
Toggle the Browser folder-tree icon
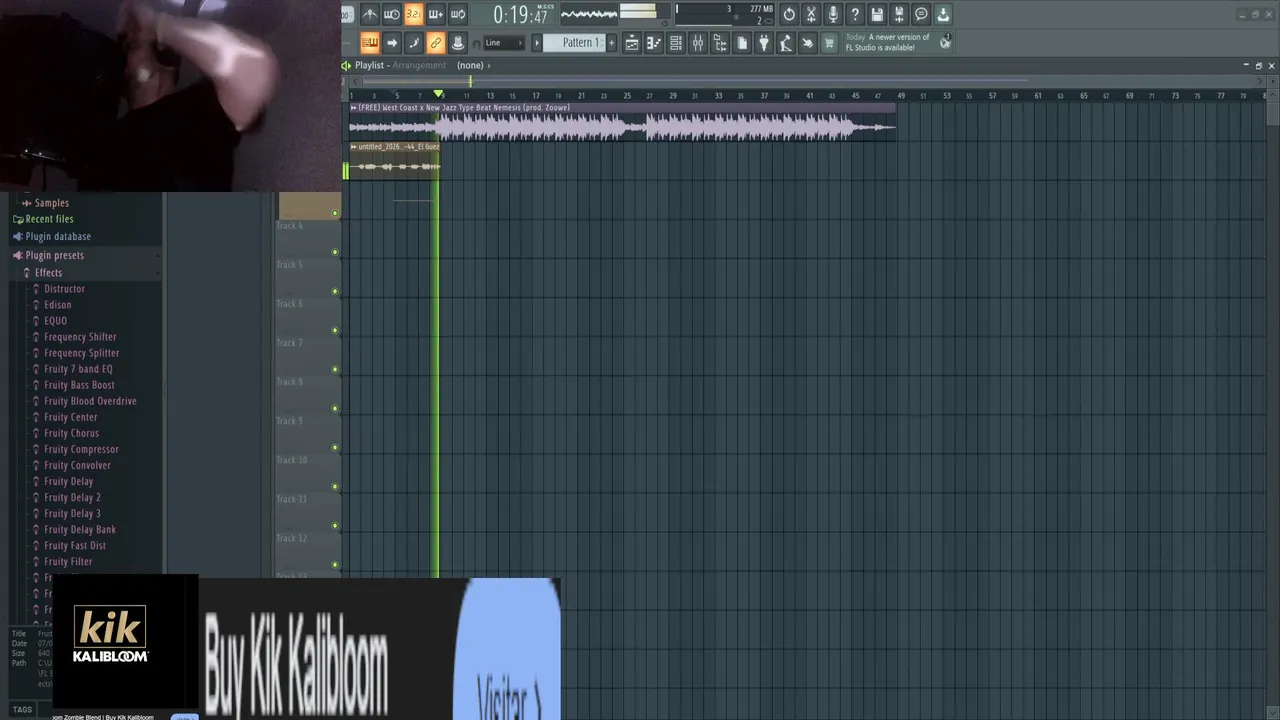[720, 42]
